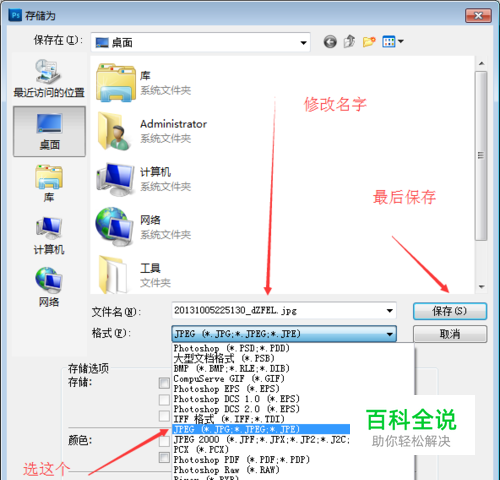The image size is (500, 480).
Task: Select the Administrator folder in the file list
Action: coord(152,131)
